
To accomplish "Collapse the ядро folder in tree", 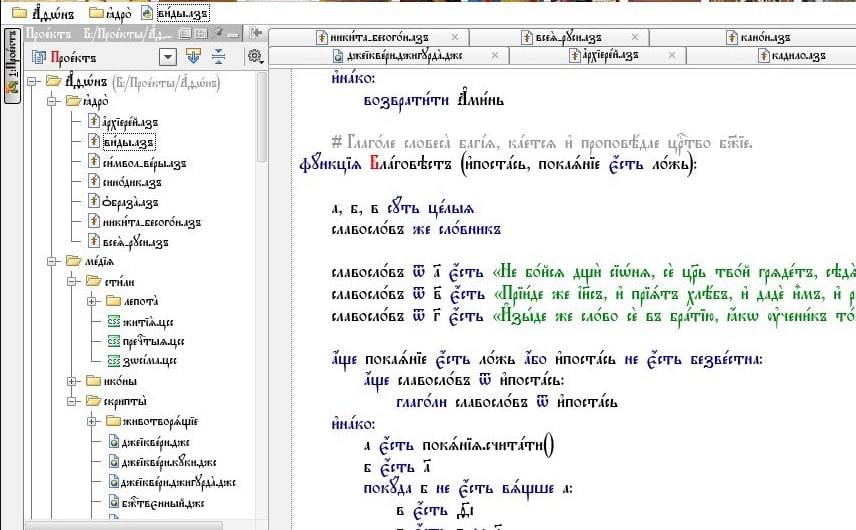I will click(52, 101).
